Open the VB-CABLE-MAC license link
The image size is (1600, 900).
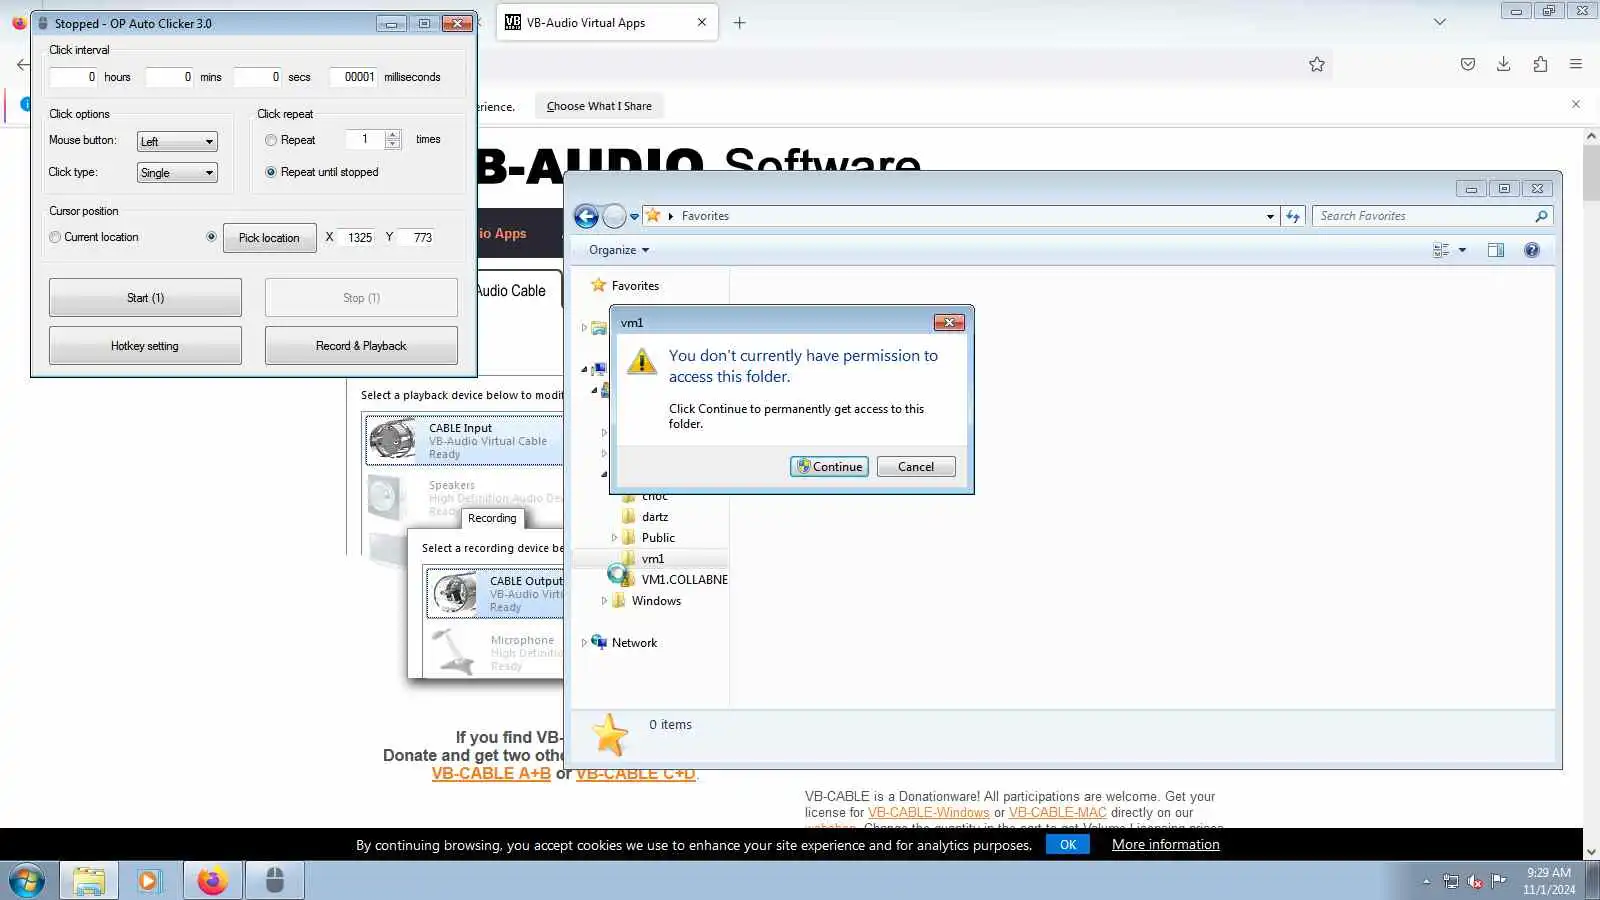[x=1058, y=813]
